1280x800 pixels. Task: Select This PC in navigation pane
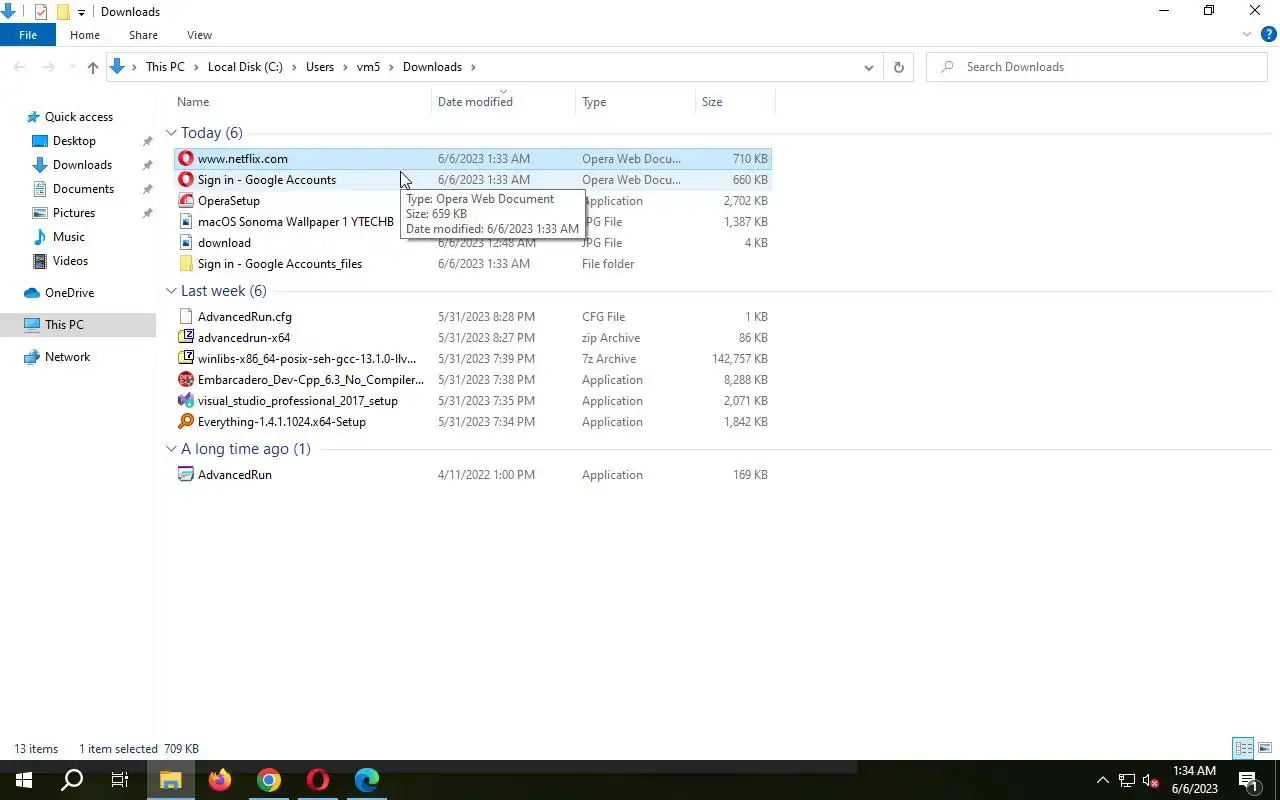pyautogui.click(x=64, y=325)
